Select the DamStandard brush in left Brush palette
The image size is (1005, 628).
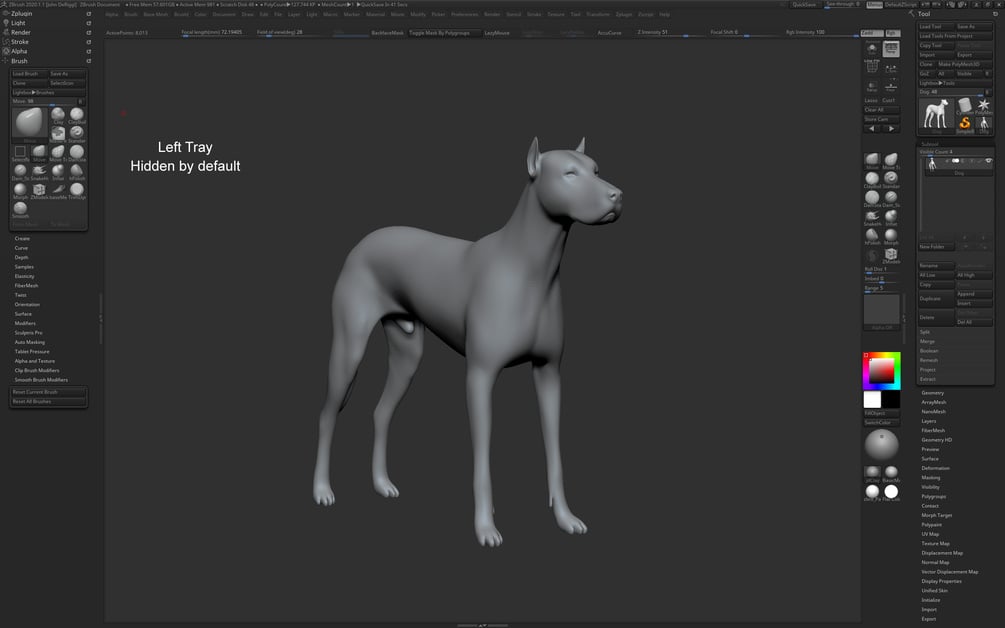pyautogui.click(x=21, y=172)
